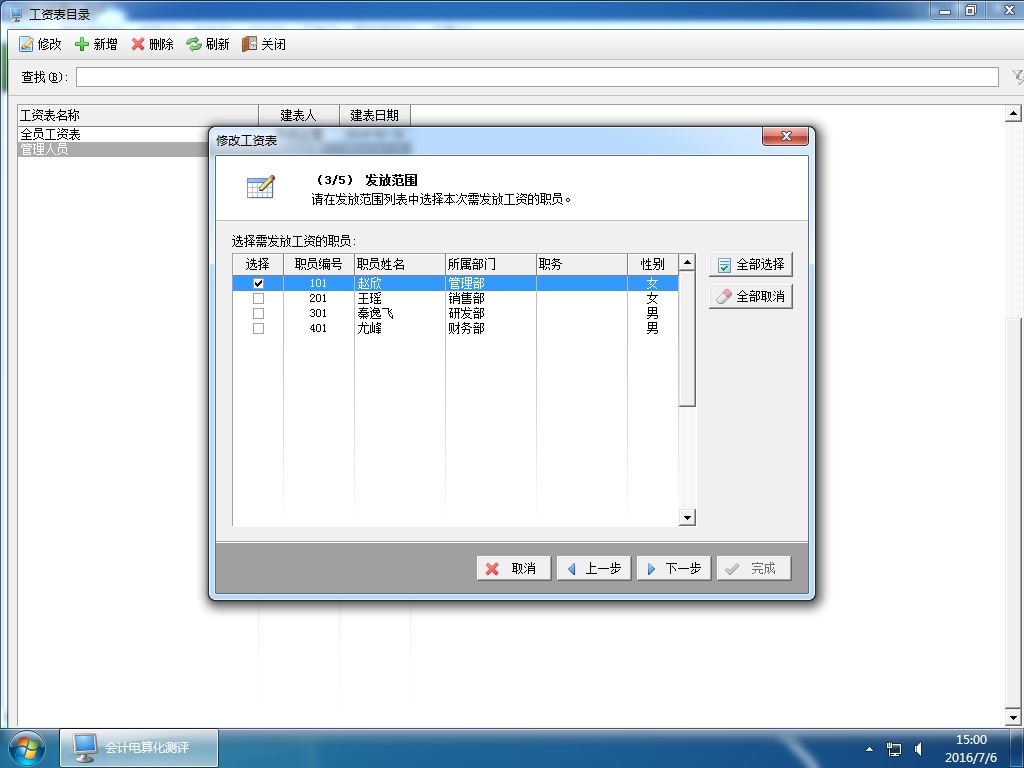The width and height of the screenshot is (1024, 768).
Task: Click the 建表人 column header
Action: click(x=298, y=115)
